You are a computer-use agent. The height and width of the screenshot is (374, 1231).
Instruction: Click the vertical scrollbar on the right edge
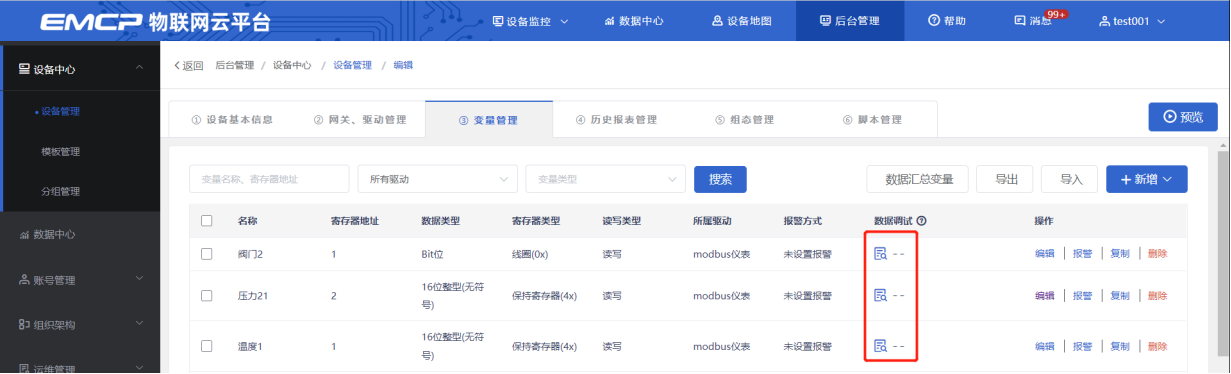[1224, 260]
